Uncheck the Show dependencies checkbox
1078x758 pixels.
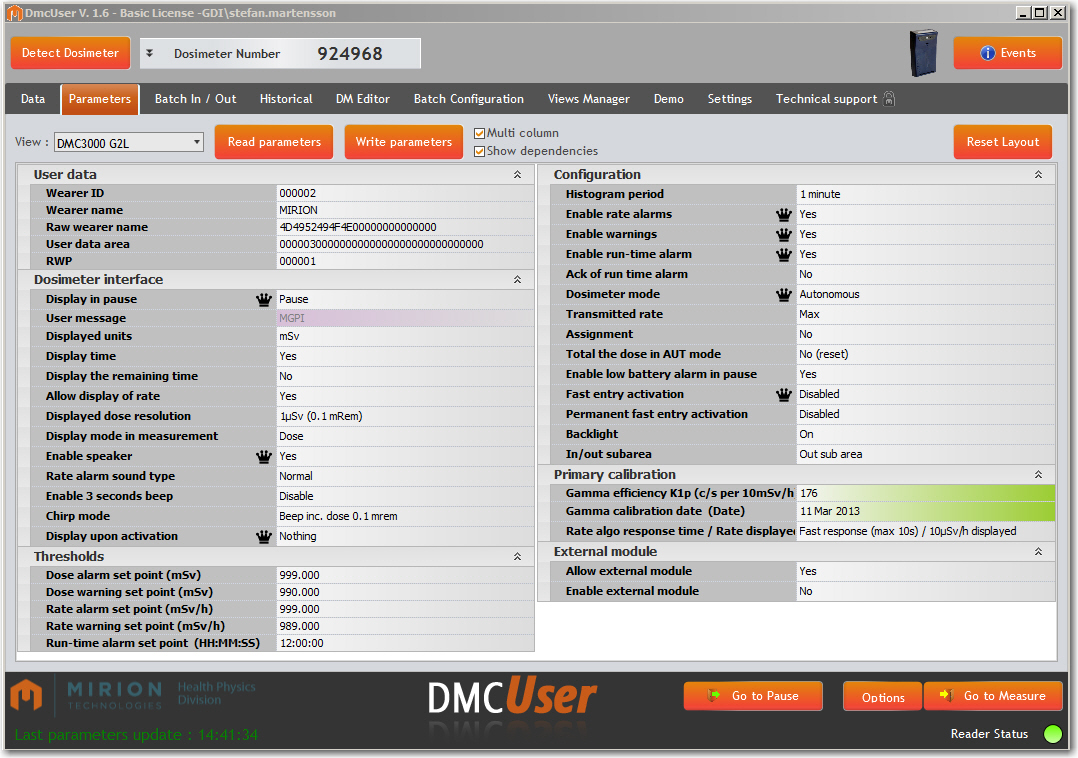(x=480, y=151)
